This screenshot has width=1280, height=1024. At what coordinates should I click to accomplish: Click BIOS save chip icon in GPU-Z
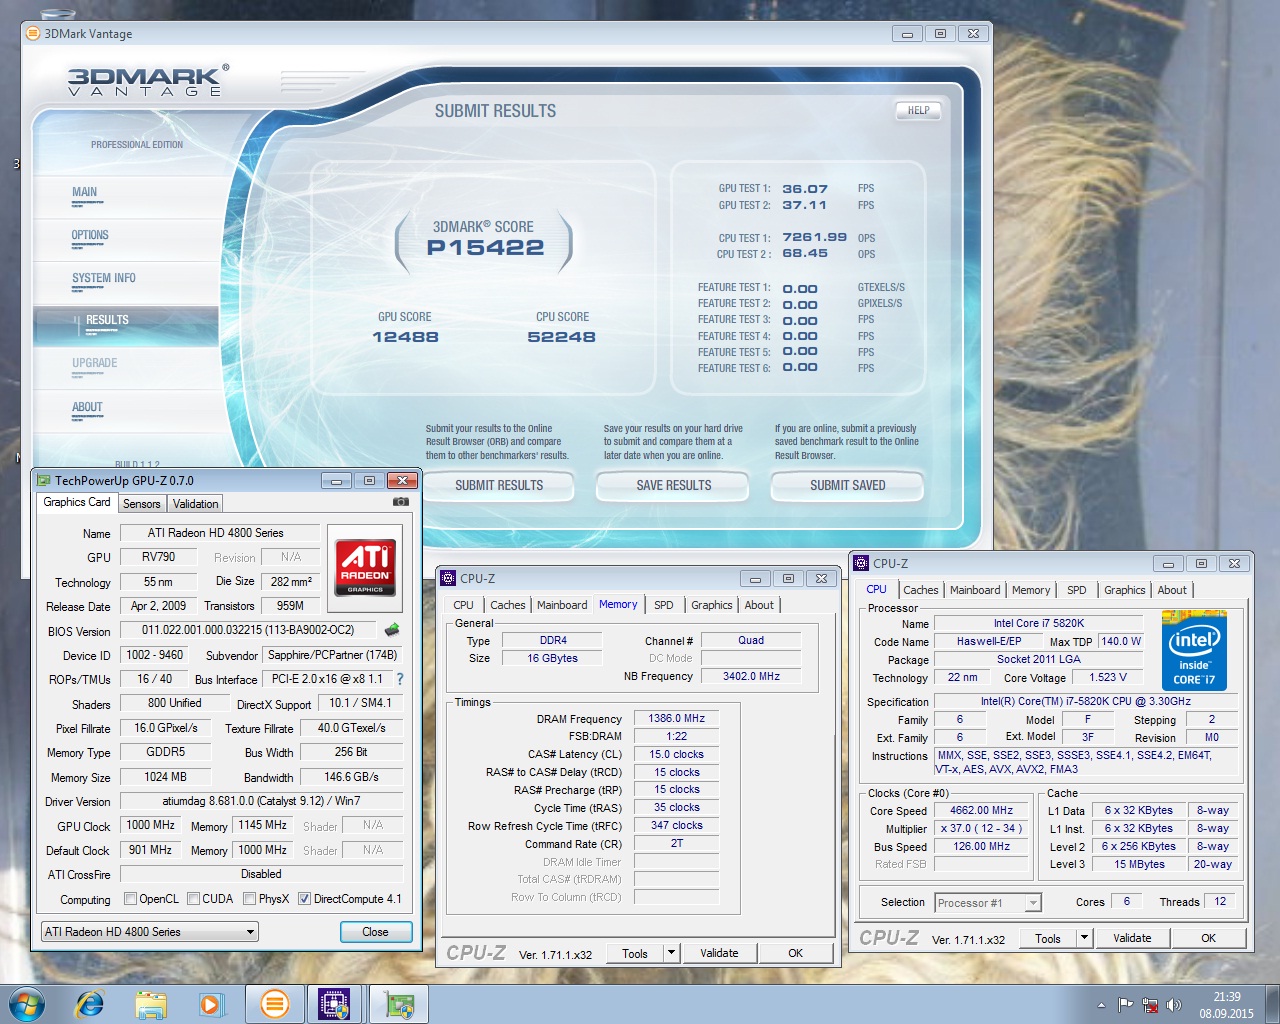[x=392, y=630]
